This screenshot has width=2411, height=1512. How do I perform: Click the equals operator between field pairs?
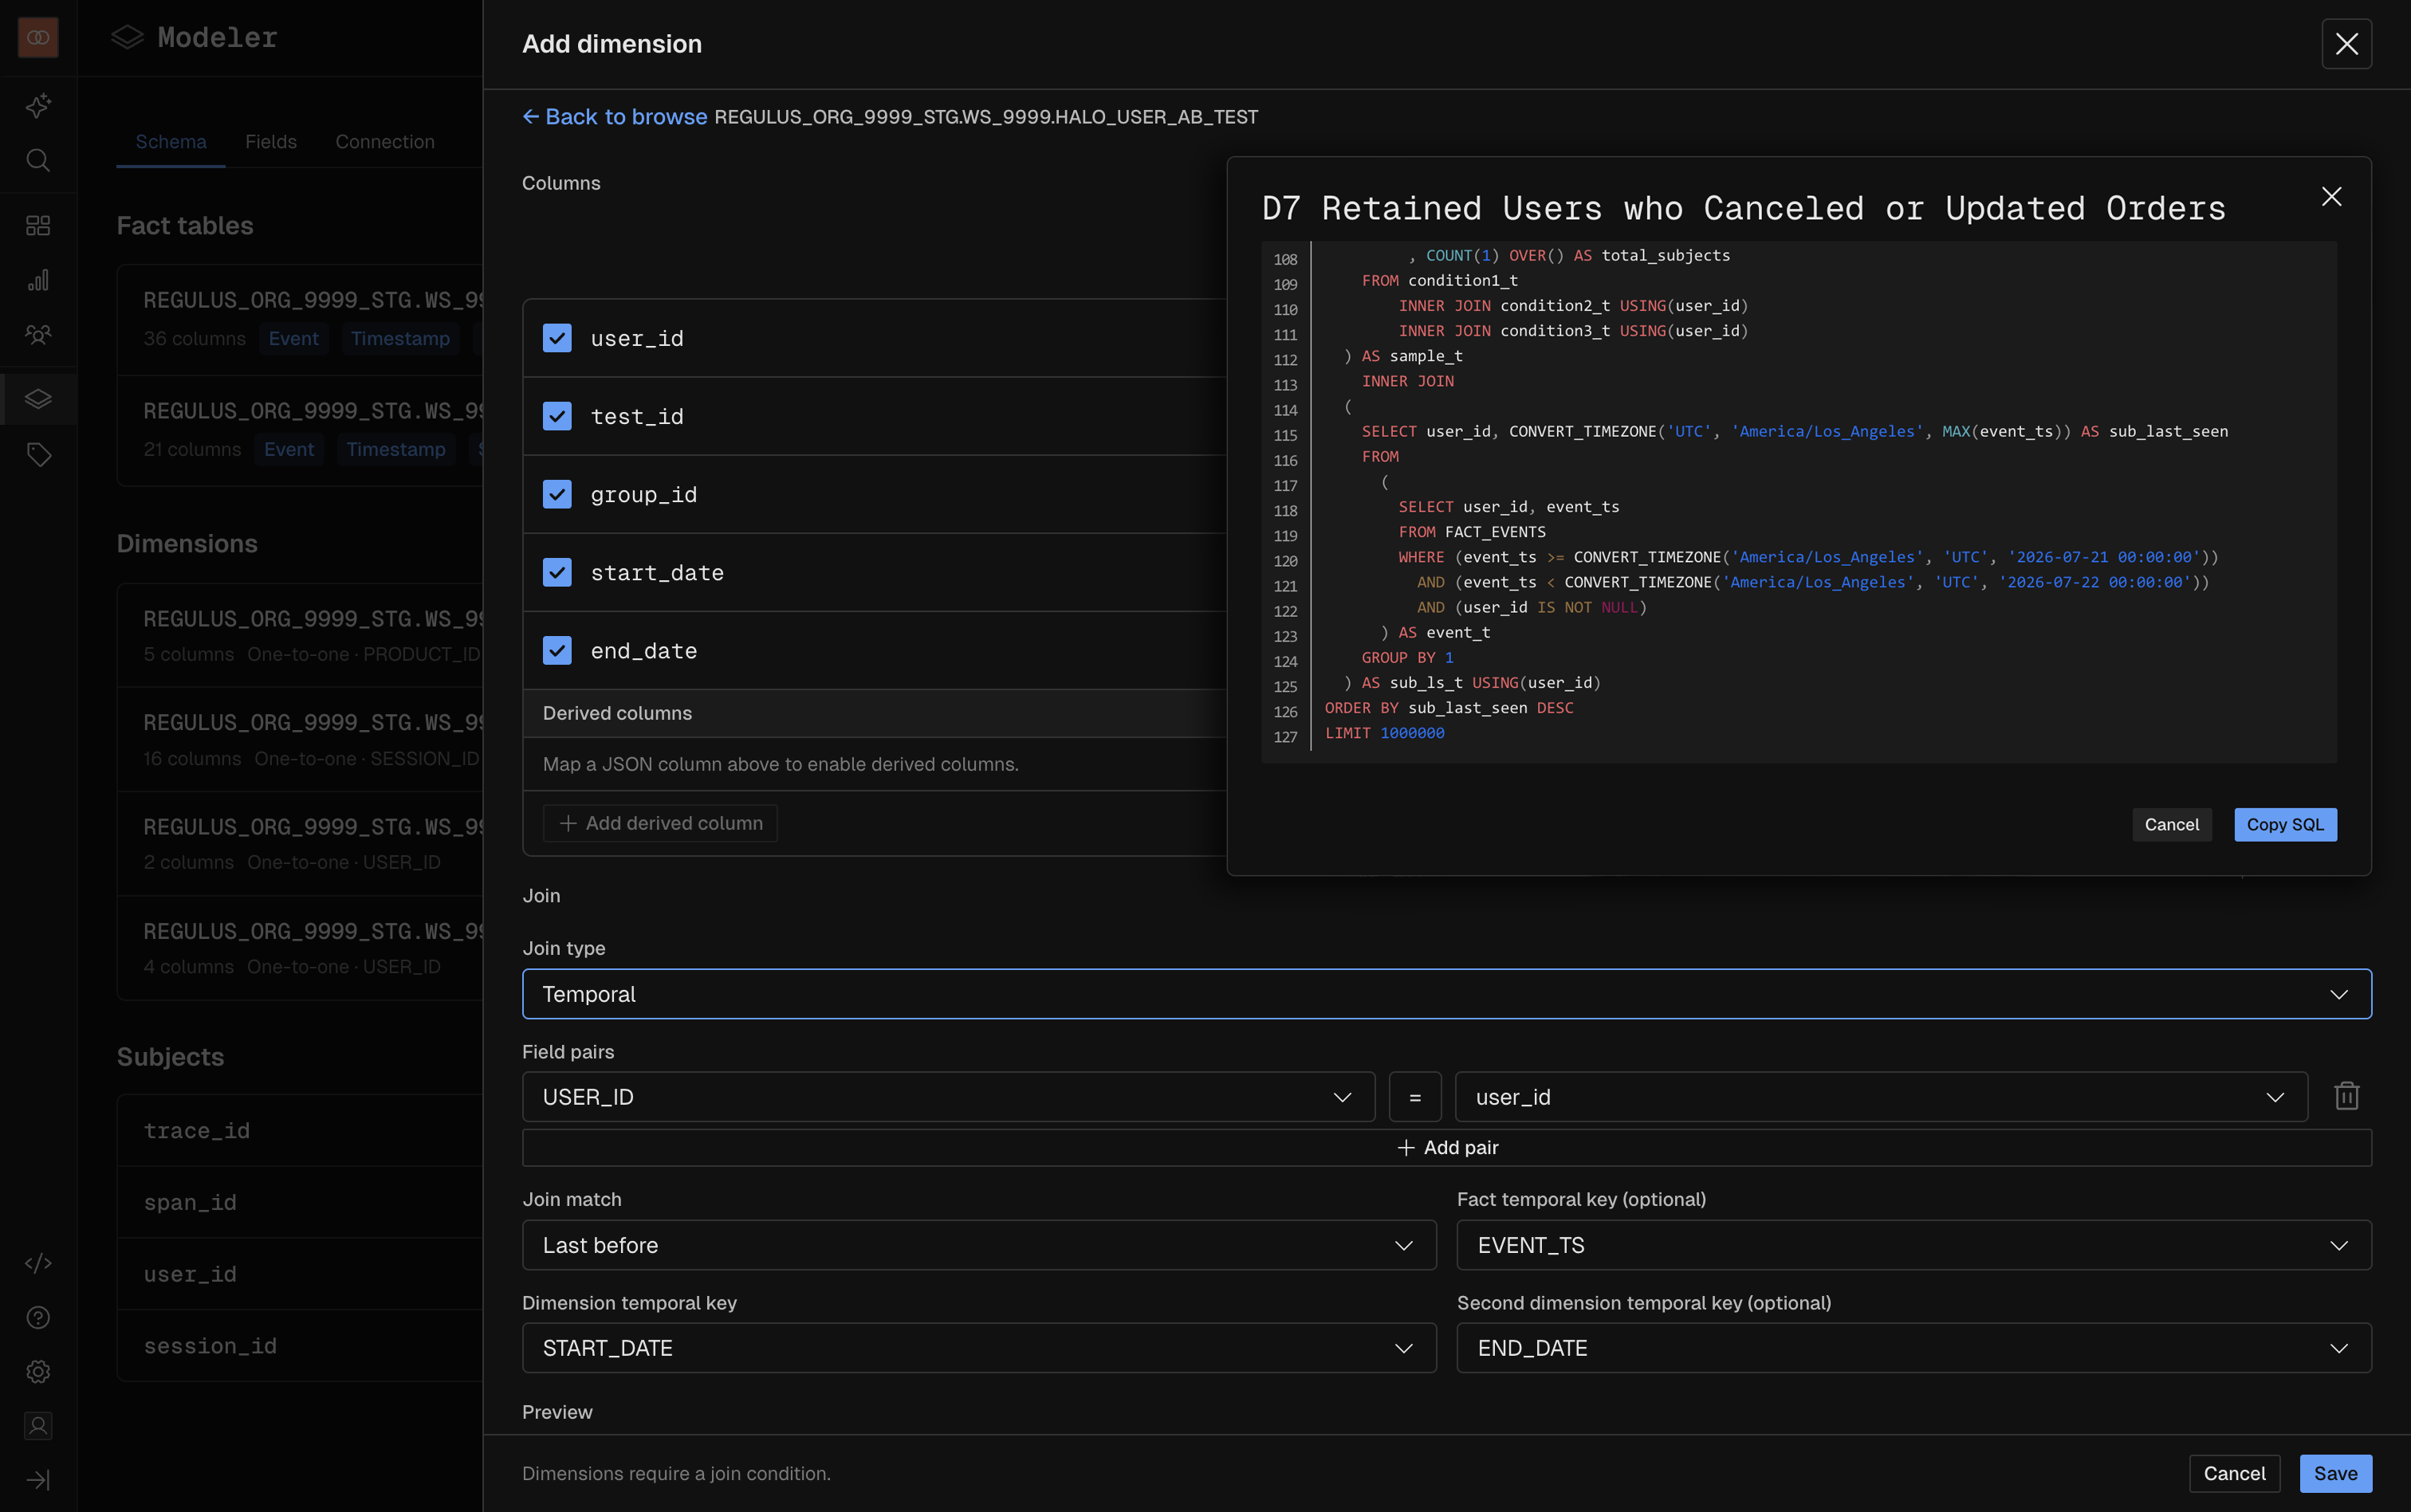tap(1415, 1097)
